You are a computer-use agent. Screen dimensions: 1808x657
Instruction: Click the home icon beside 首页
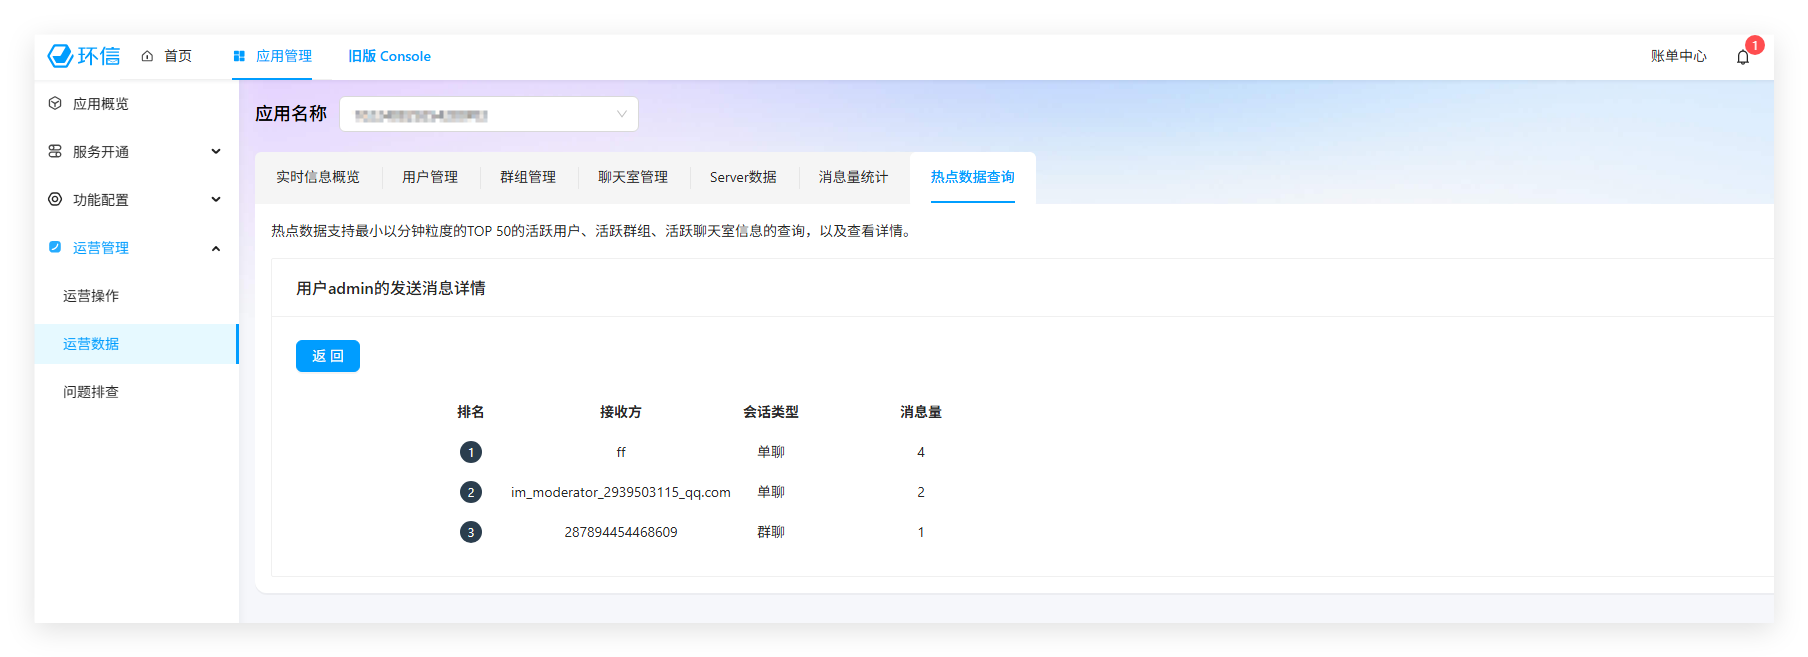[x=147, y=56]
